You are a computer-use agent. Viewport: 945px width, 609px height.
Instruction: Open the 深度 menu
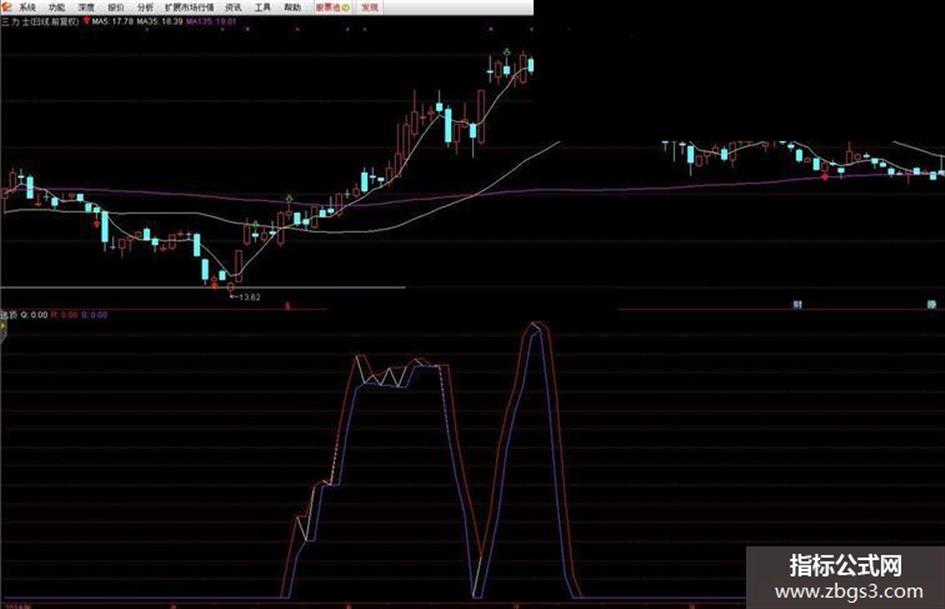pyautogui.click(x=86, y=7)
